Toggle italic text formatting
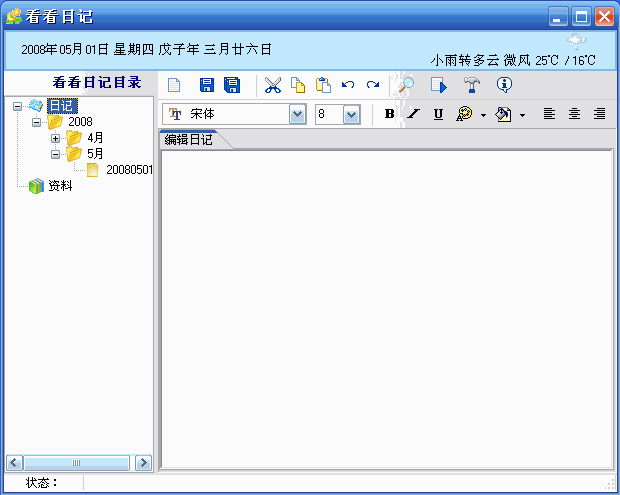This screenshot has height=495, width=620. [413, 114]
